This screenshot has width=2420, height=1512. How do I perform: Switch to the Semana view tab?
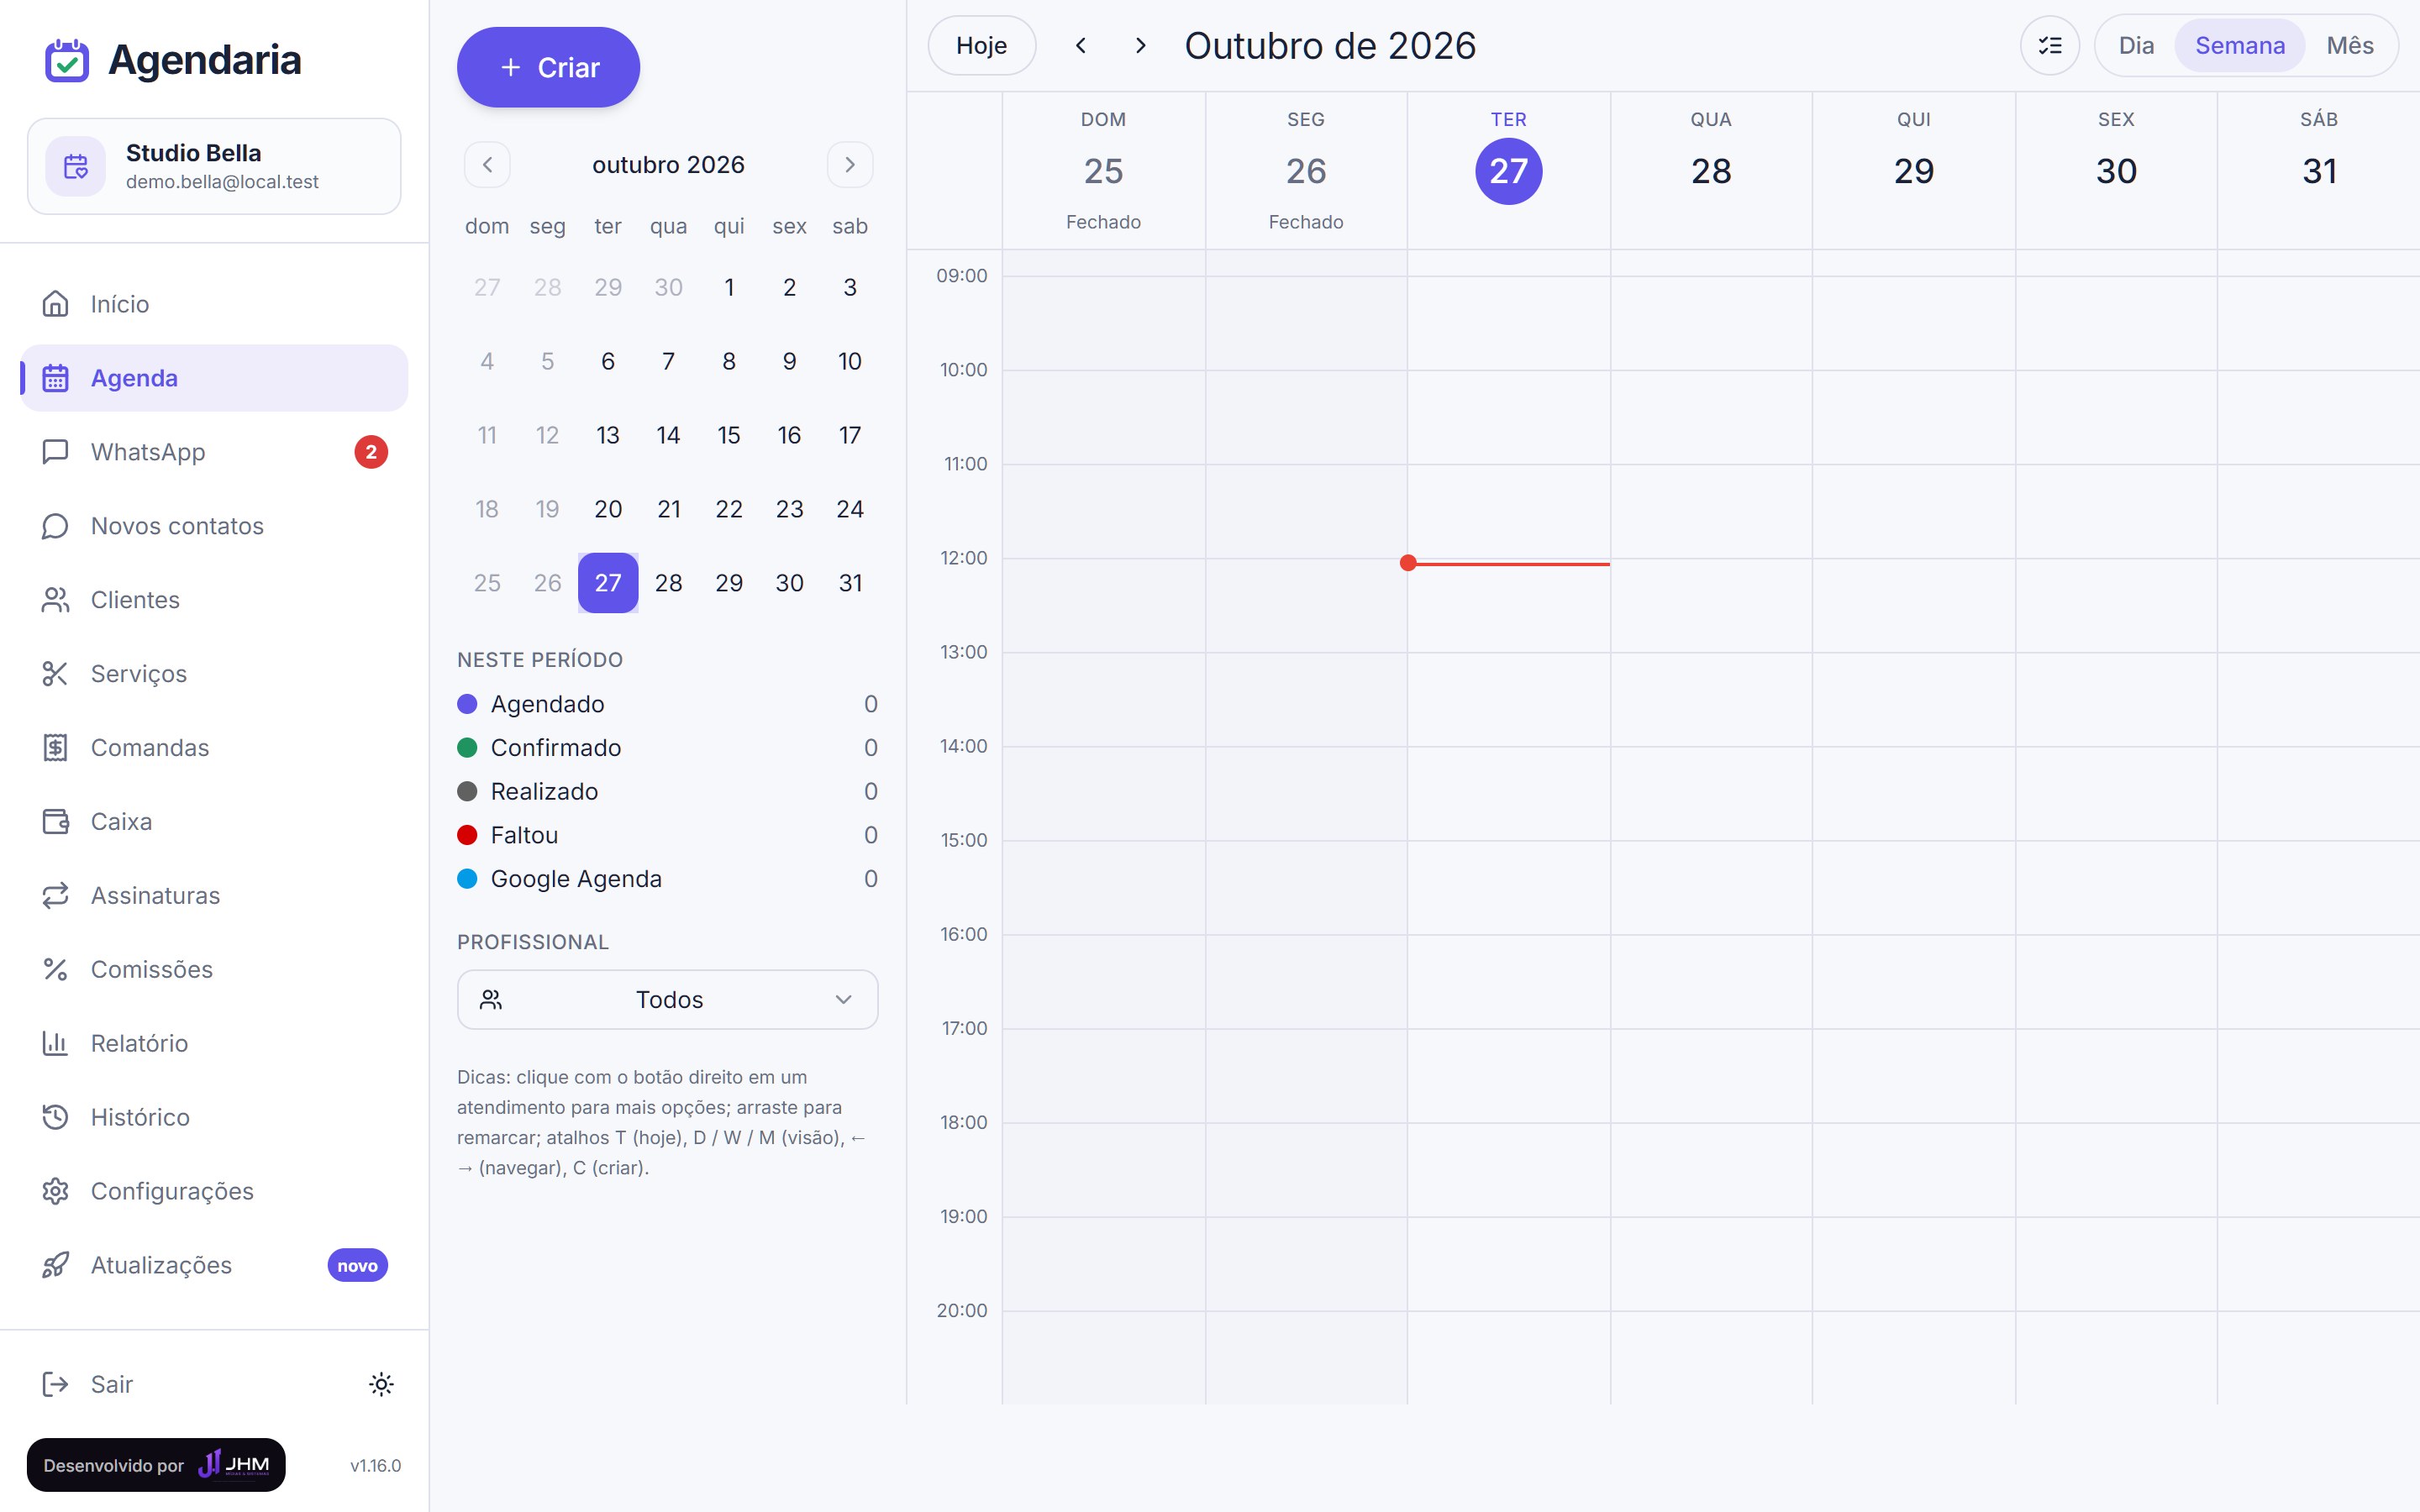(x=2239, y=45)
